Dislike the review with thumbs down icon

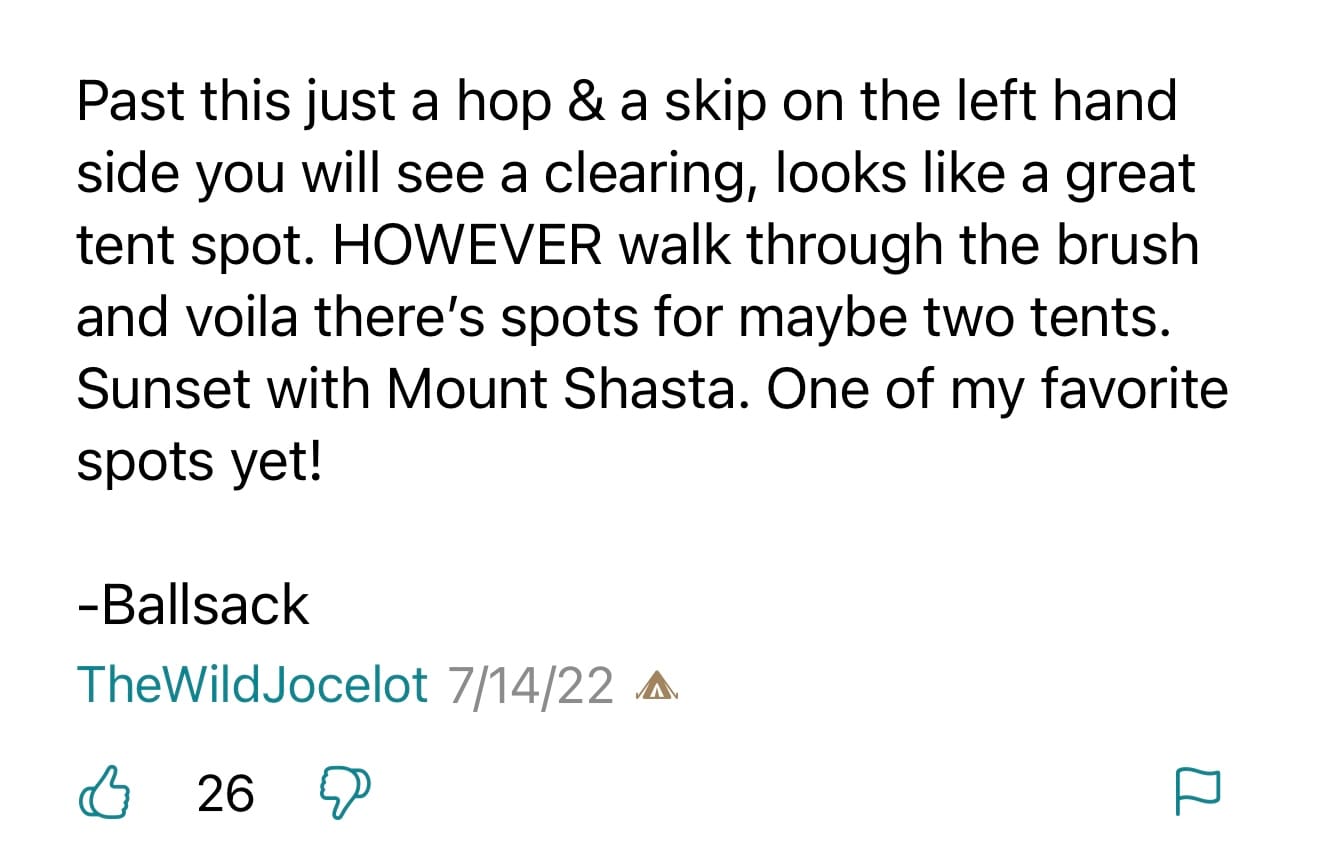coord(344,792)
